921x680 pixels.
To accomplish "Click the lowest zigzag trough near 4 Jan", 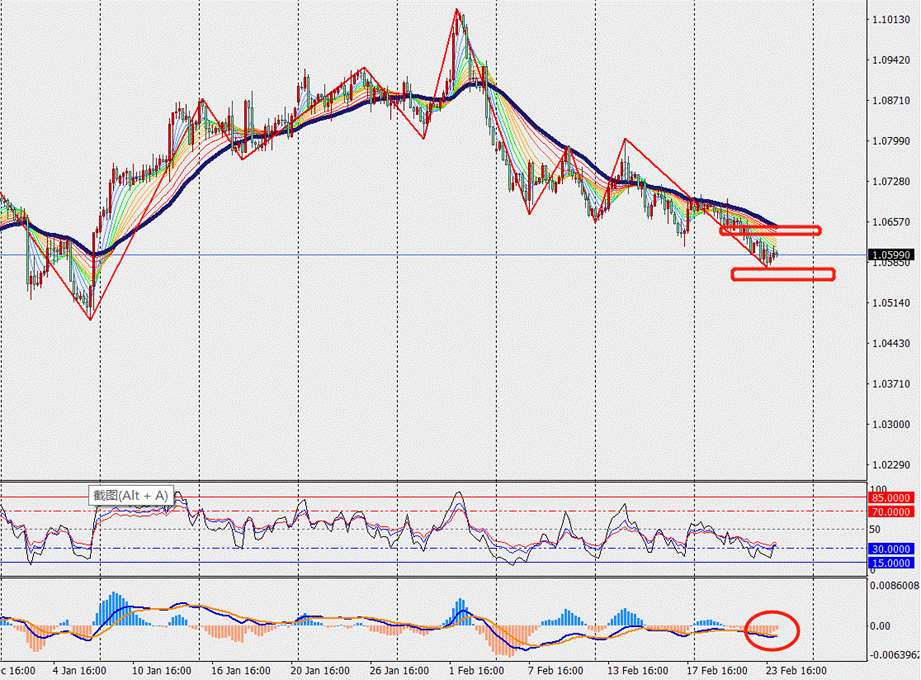I will click(x=90, y=318).
